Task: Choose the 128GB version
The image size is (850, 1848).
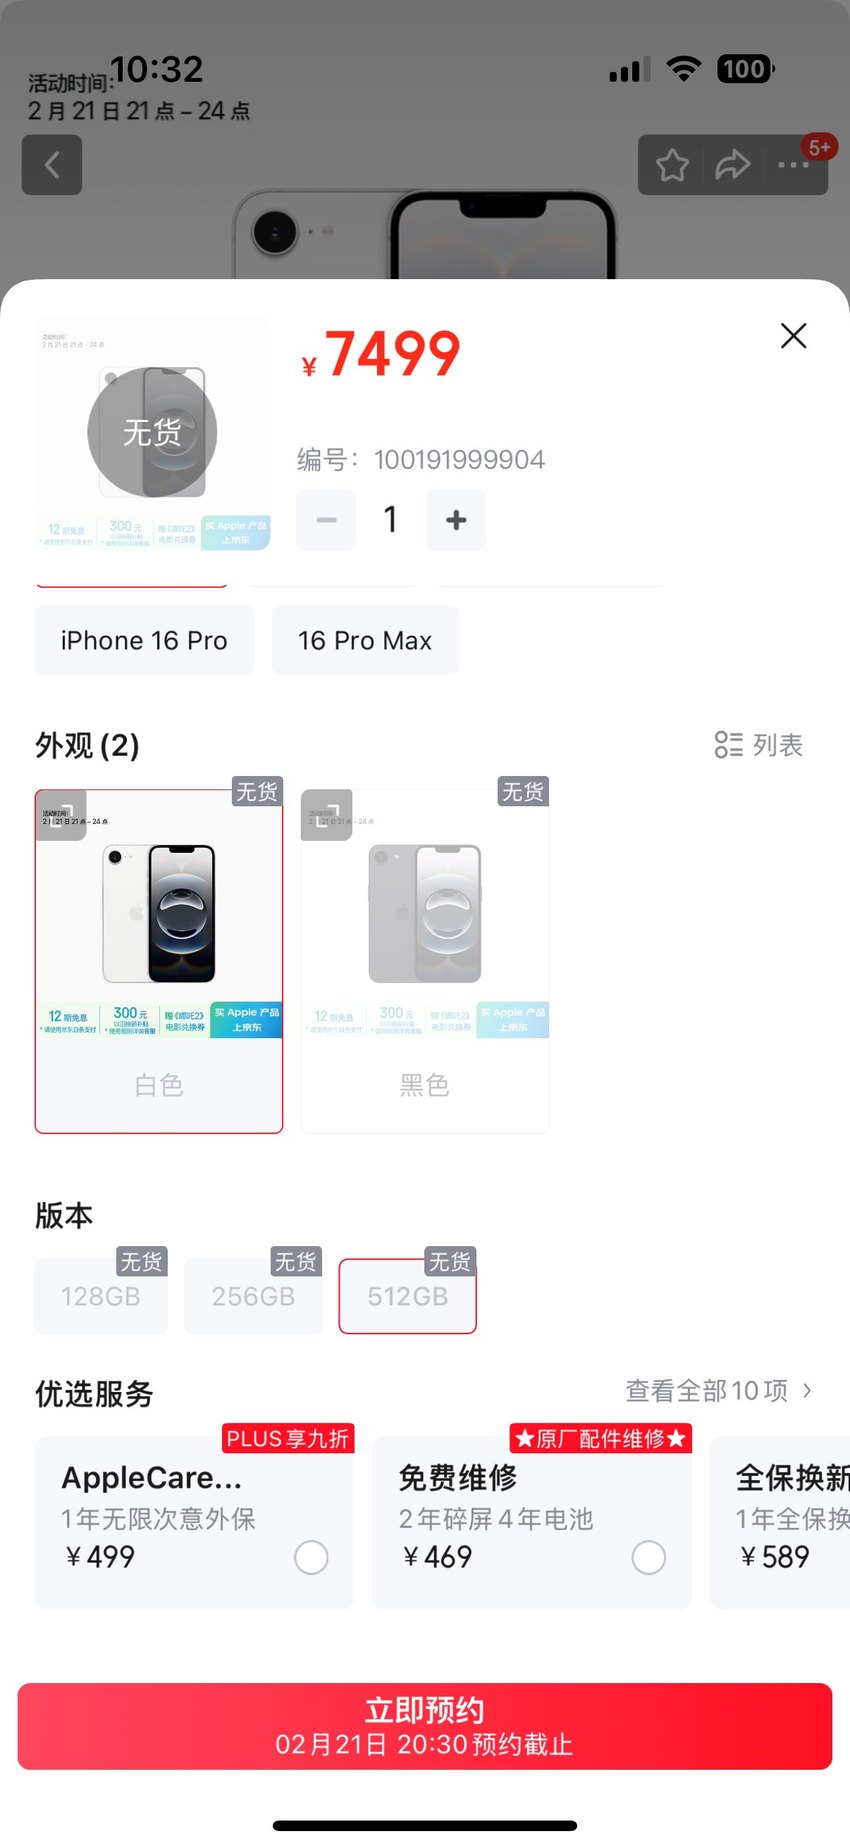Action: [x=101, y=1296]
